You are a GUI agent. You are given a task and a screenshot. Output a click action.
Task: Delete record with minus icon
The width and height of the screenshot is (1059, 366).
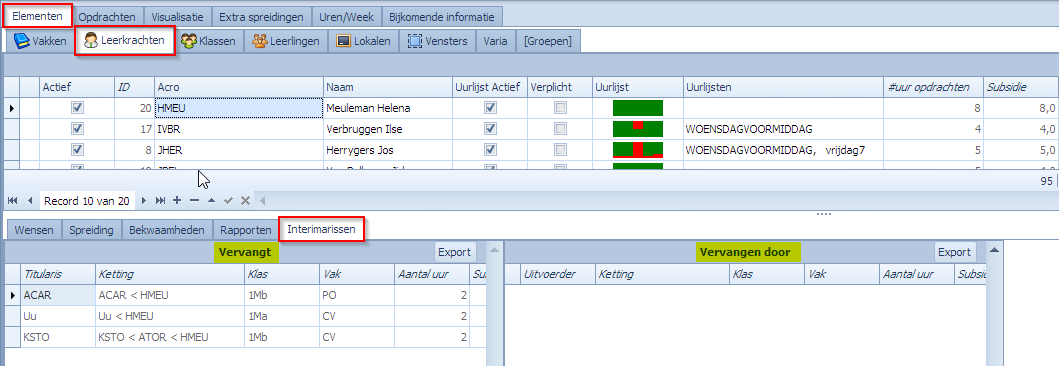[194, 201]
